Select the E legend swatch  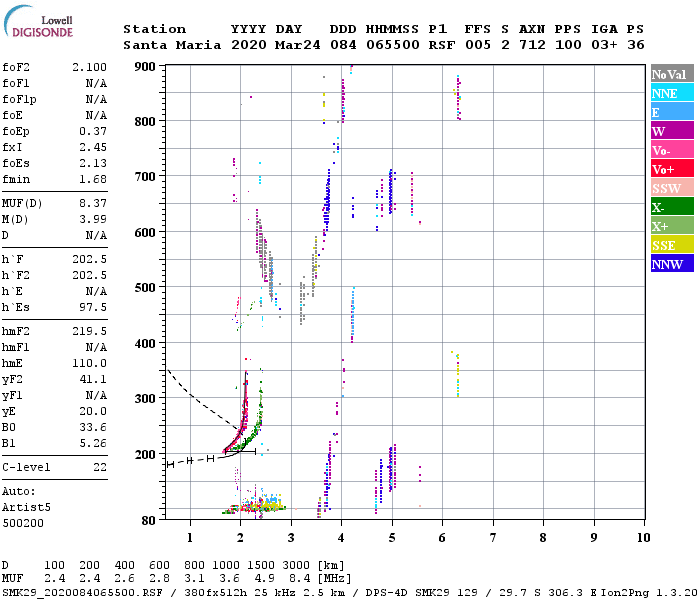tap(672, 112)
